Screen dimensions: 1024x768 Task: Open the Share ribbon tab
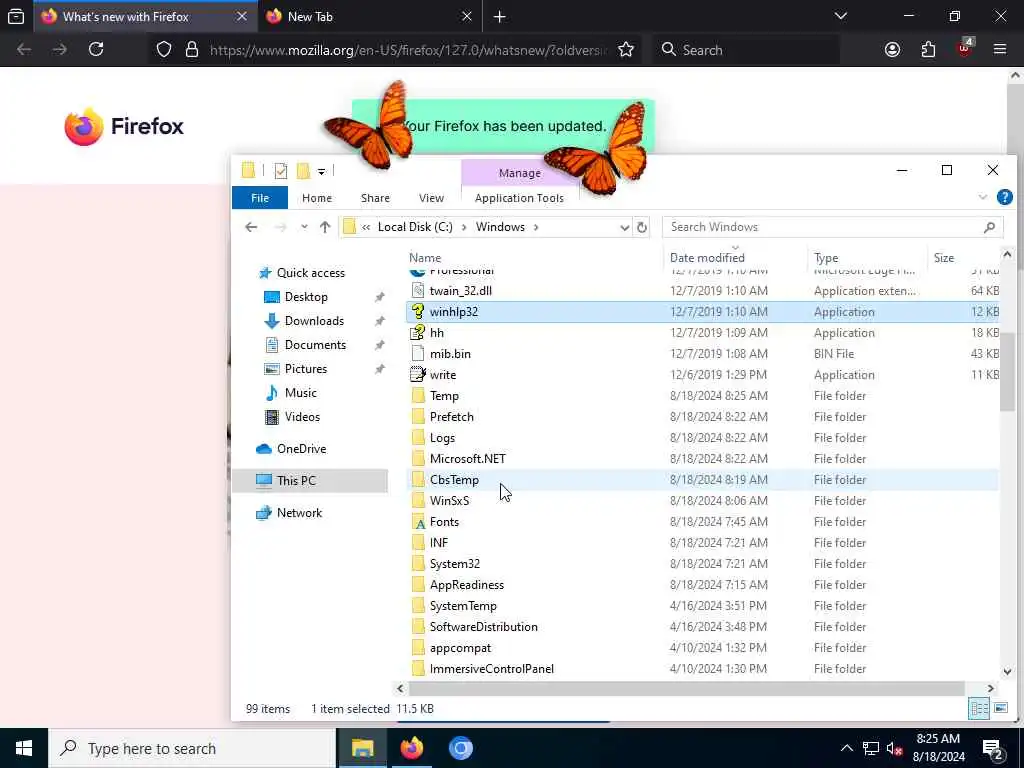[375, 198]
